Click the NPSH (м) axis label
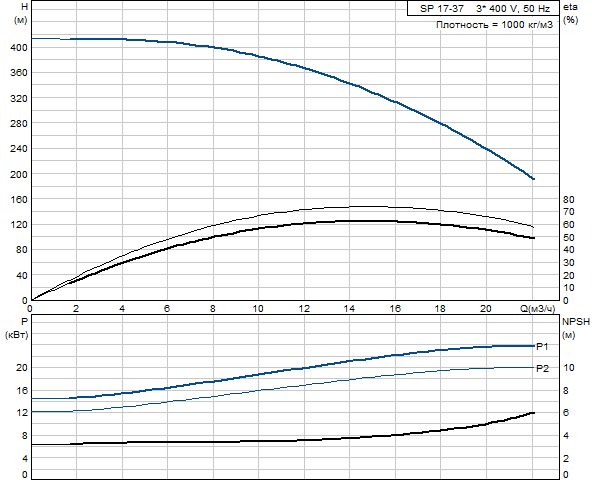The image size is (592, 480). [x=575, y=328]
